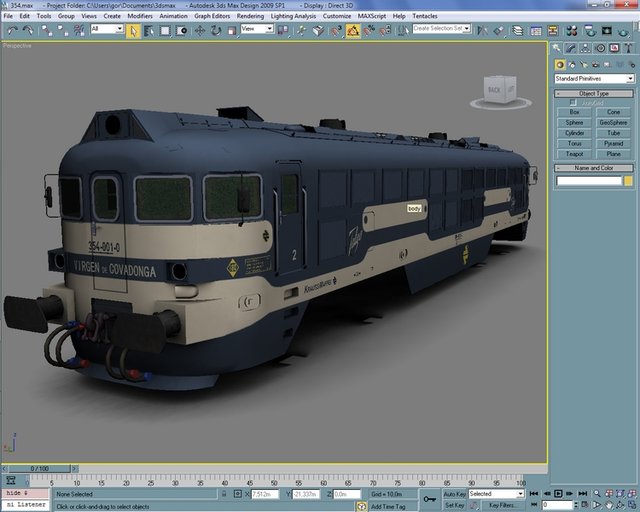Click the Lights category icon
This screenshot has height=512, width=640.
point(584,64)
